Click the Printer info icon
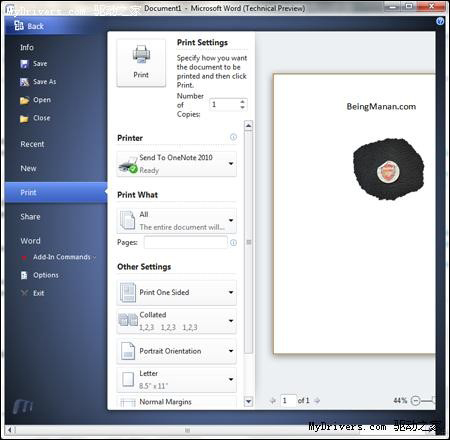This screenshot has height=440, width=450. pos(233,137)
